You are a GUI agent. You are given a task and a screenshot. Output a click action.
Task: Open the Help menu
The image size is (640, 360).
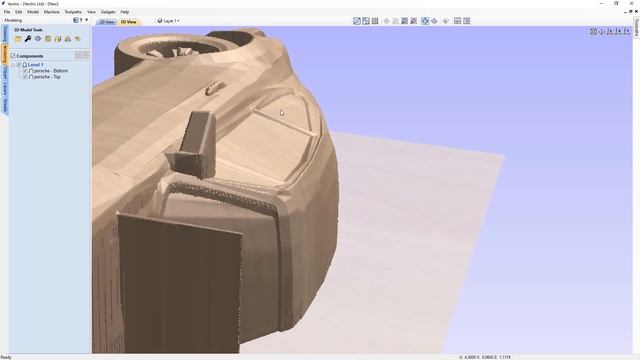(x=125, y=12)
